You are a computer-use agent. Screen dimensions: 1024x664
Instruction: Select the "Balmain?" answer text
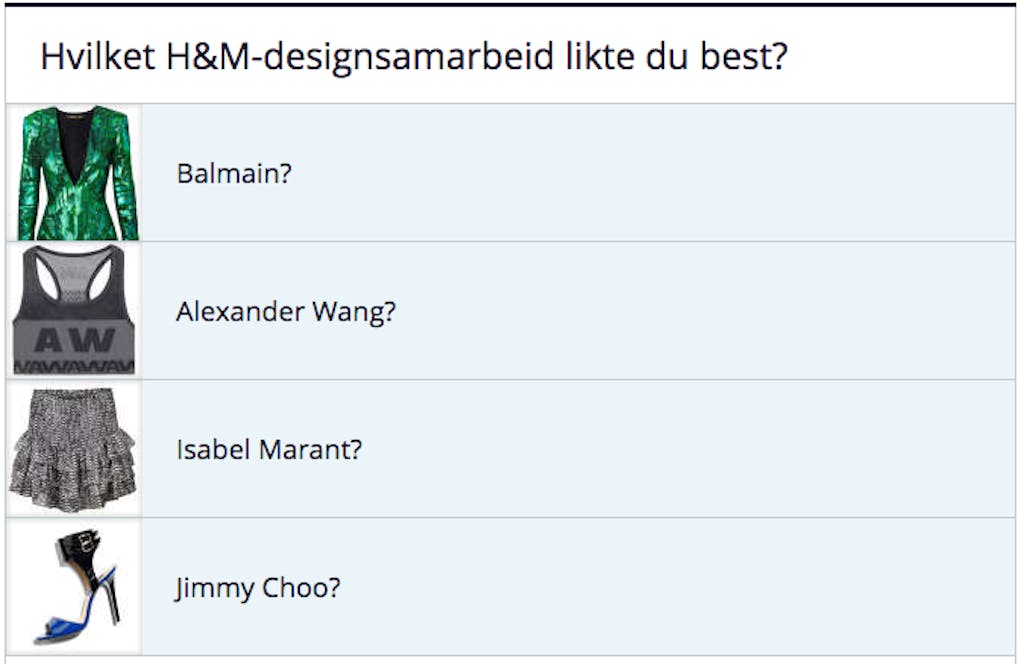pos(234,173)
